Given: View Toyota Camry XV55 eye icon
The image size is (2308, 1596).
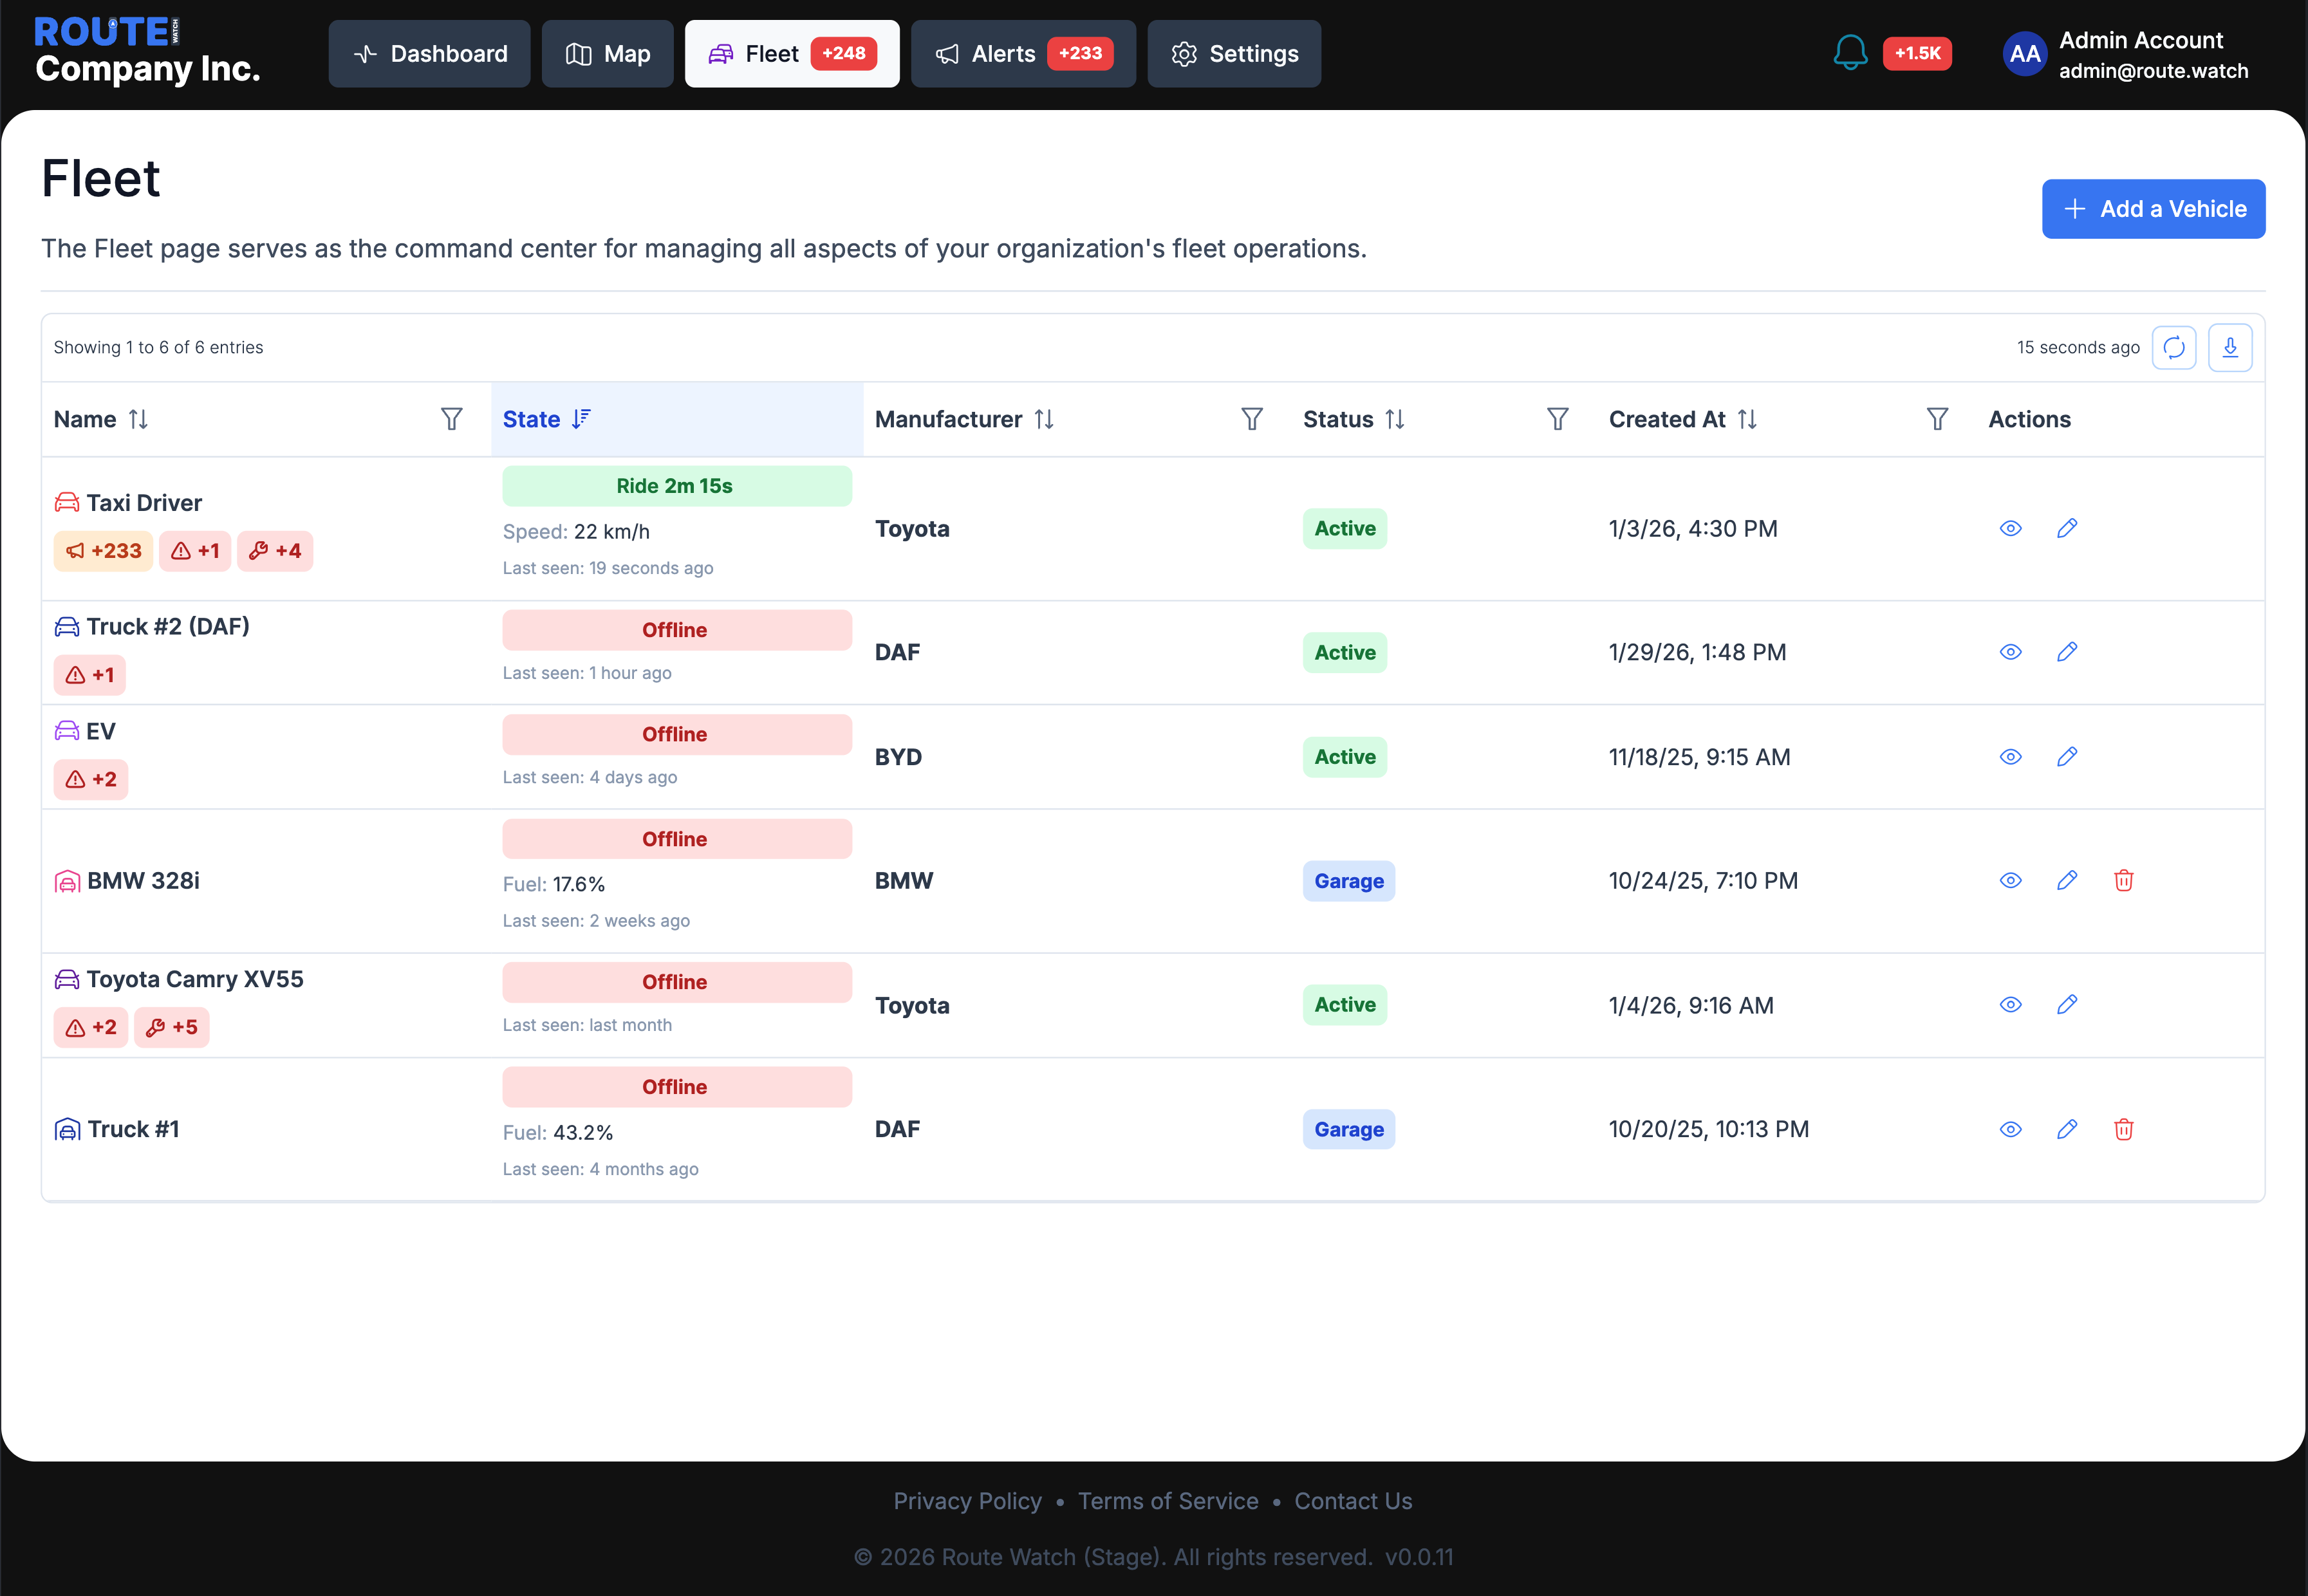Looking at the screenshot, I should tap(2010, 1005).
